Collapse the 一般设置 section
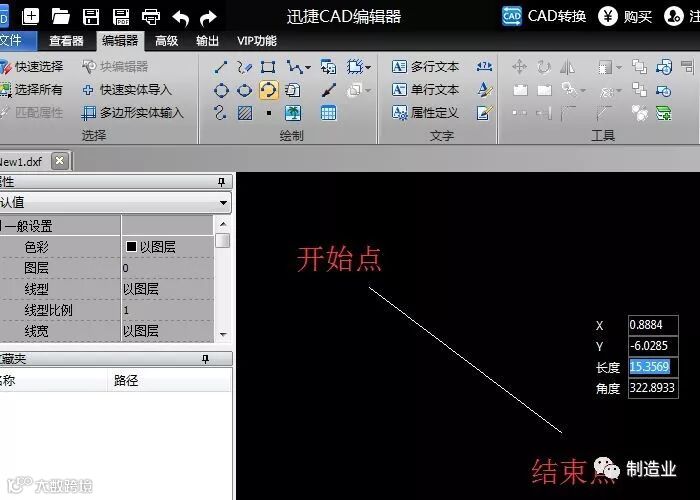Screen dimensions: 700x500 click(1, 226)
